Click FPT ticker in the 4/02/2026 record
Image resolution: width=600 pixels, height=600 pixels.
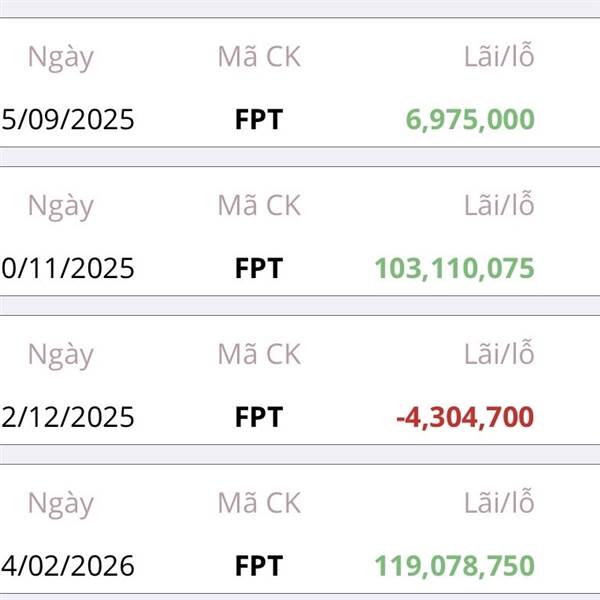(259, 566)
